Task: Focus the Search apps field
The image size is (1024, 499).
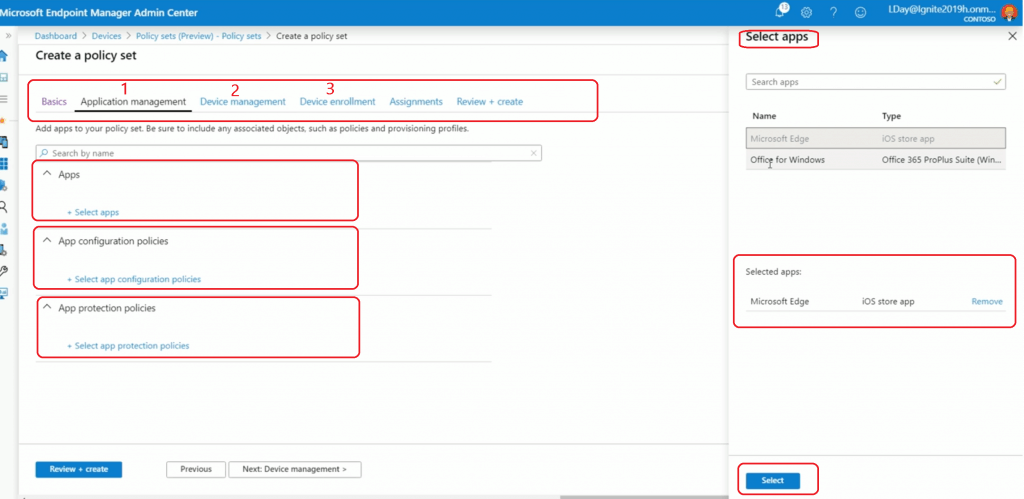Action: coord(875,82)
